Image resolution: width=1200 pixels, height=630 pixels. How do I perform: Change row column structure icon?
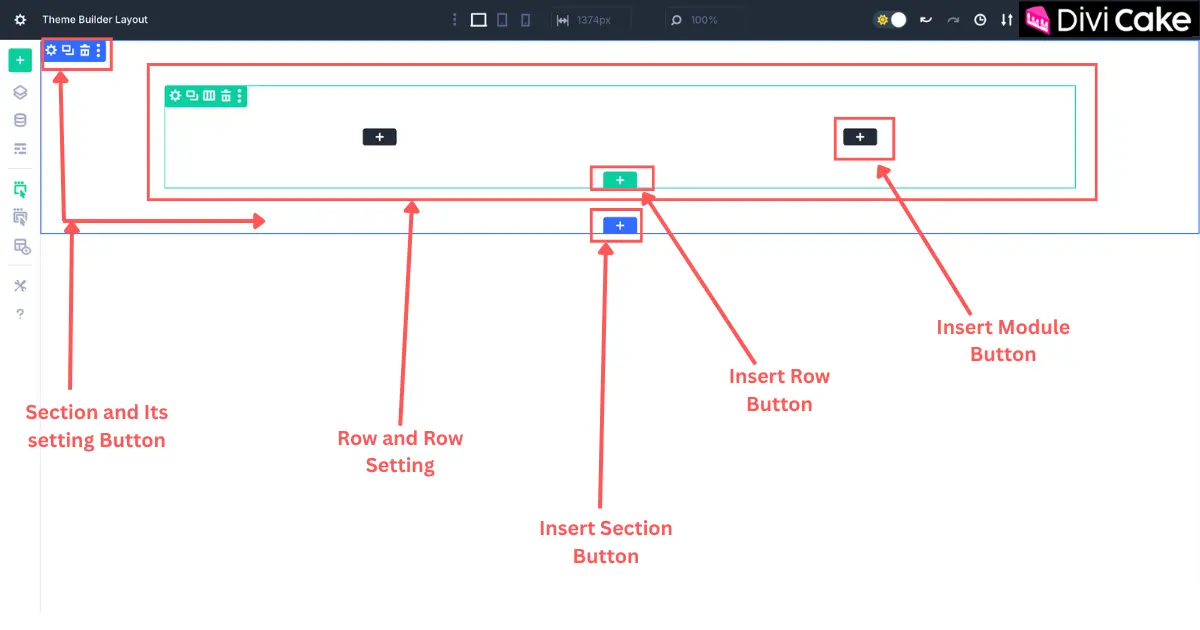pos(209,96)
